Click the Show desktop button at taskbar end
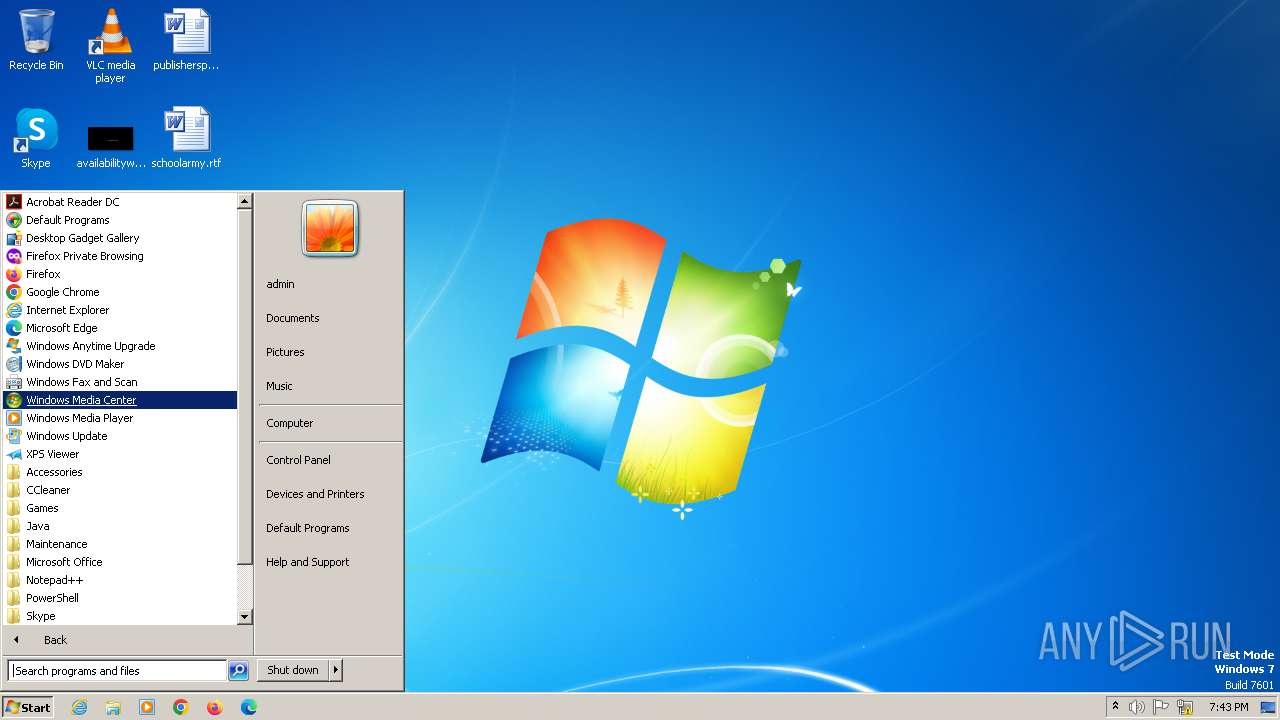This screenshot has height=720, width=1280. click(1268, 707)
